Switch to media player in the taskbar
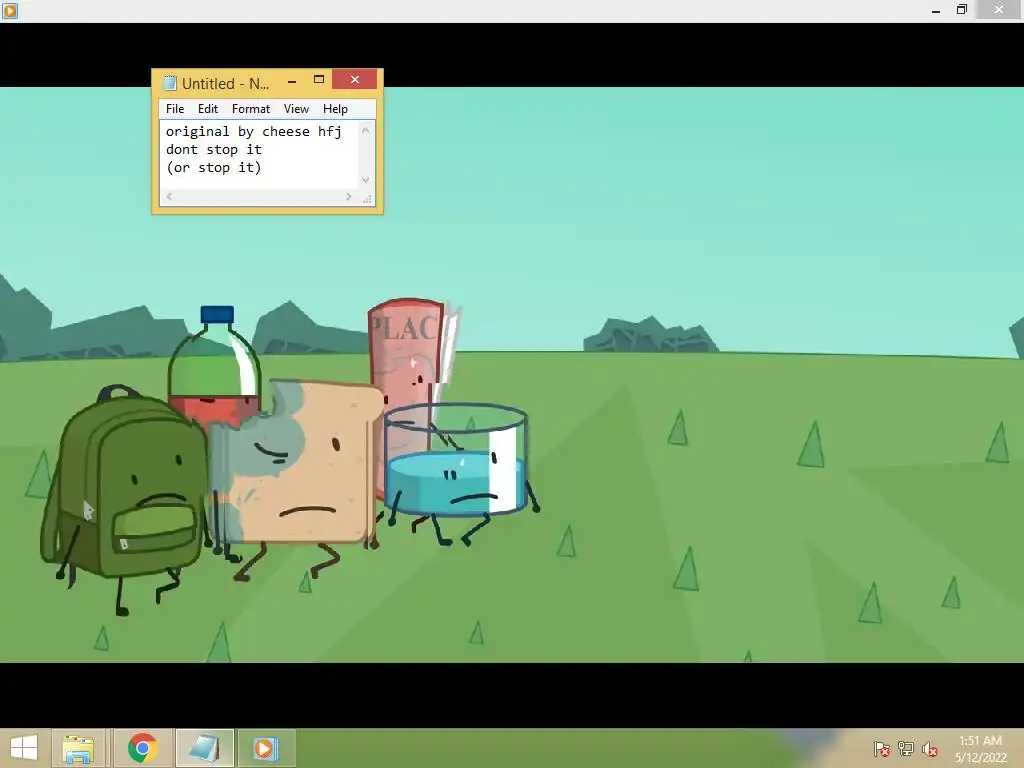This screenshot has width=1024, height=768. pyautogui.click(x=265, y=748)
